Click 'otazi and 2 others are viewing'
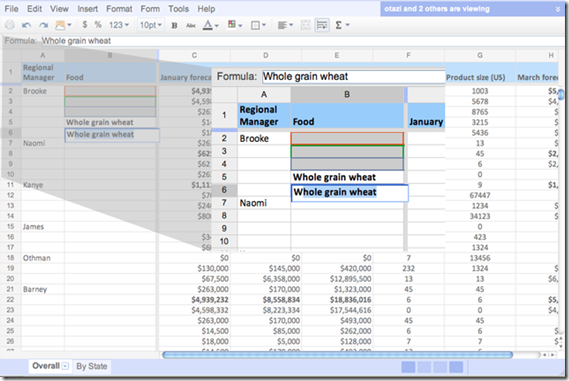Viewport: 569px width, 381px height. pos(437,9)
